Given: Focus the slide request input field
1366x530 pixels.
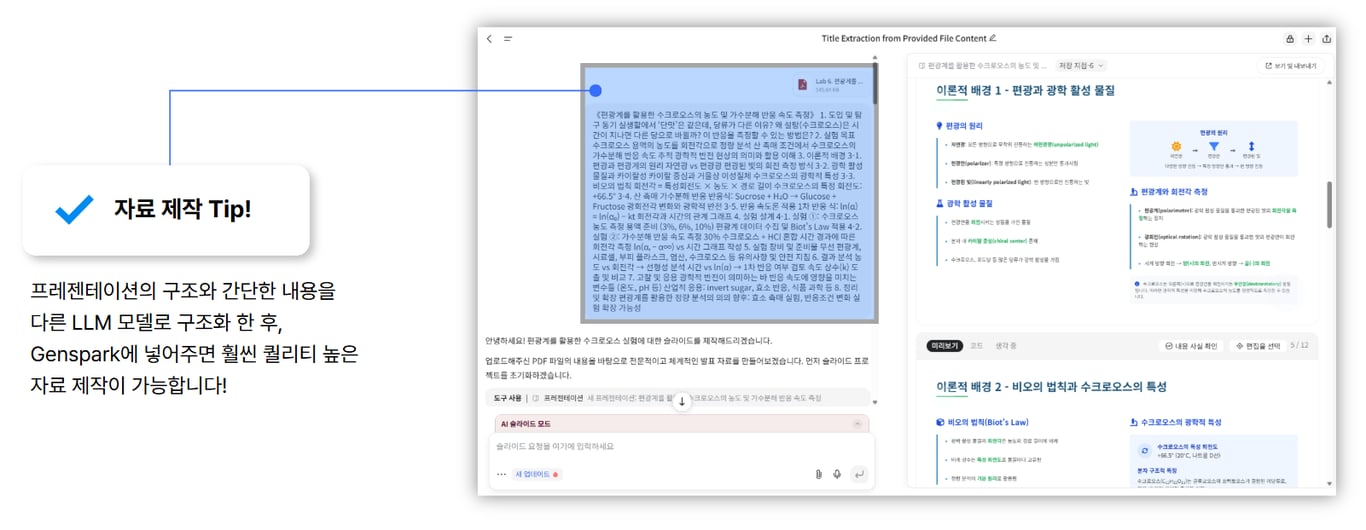Looking at the screenshot, I should tap(680, 448).
